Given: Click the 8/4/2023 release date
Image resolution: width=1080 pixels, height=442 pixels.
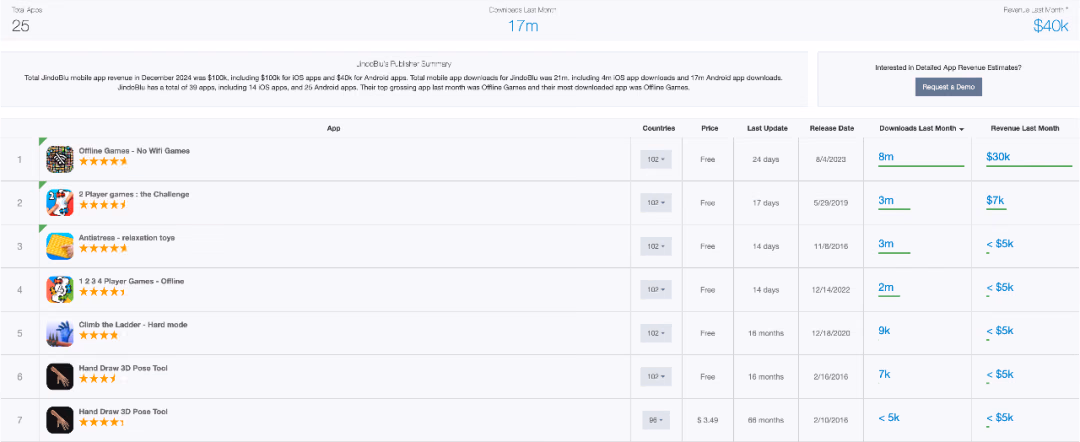Looking at the screenshot, I should [x=831, y=159].
